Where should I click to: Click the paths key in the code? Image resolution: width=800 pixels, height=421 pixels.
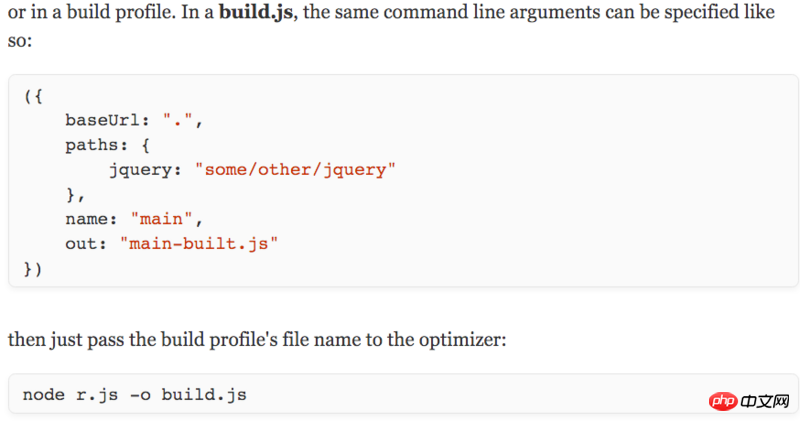tap(92, 145)
